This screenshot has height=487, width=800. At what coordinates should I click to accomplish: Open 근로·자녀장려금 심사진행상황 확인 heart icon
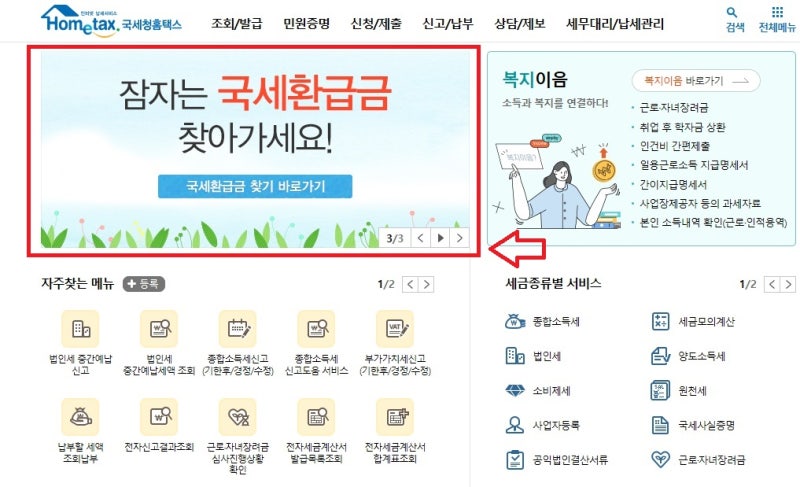(238, 417)
